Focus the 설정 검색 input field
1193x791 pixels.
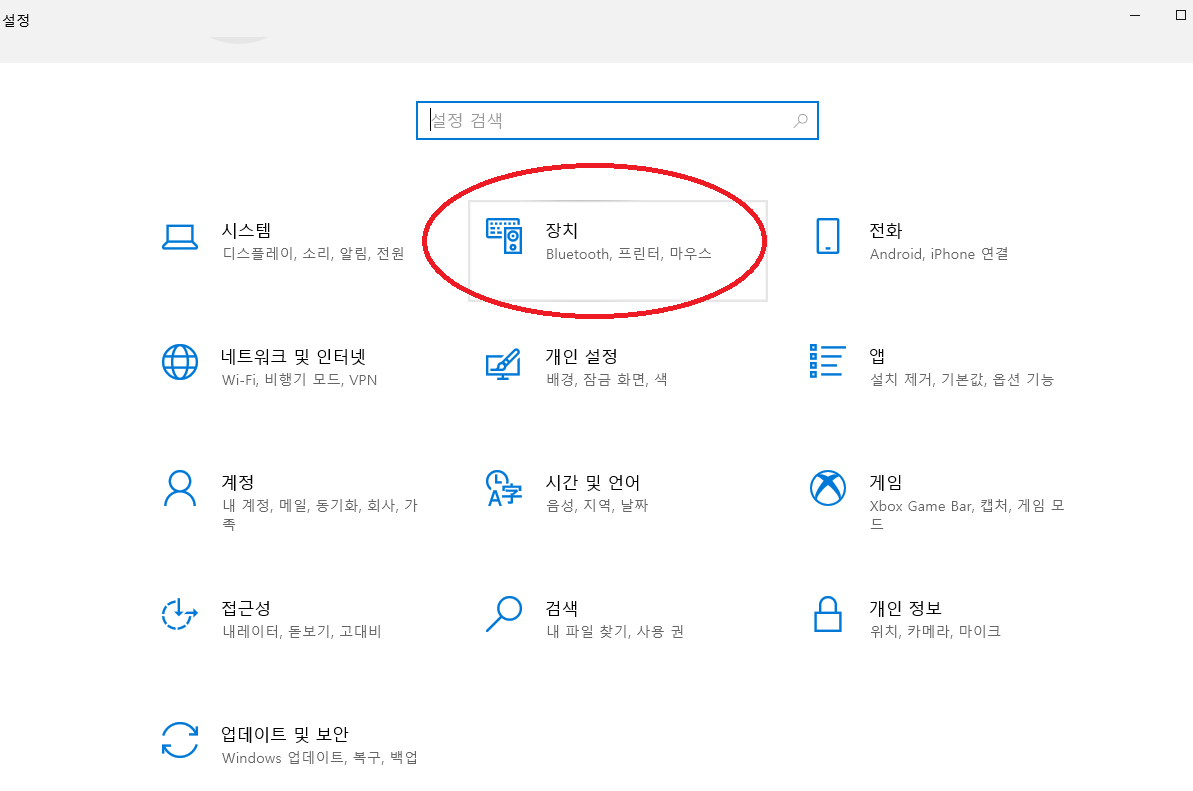pyautogui.click(x=617, y=120)
